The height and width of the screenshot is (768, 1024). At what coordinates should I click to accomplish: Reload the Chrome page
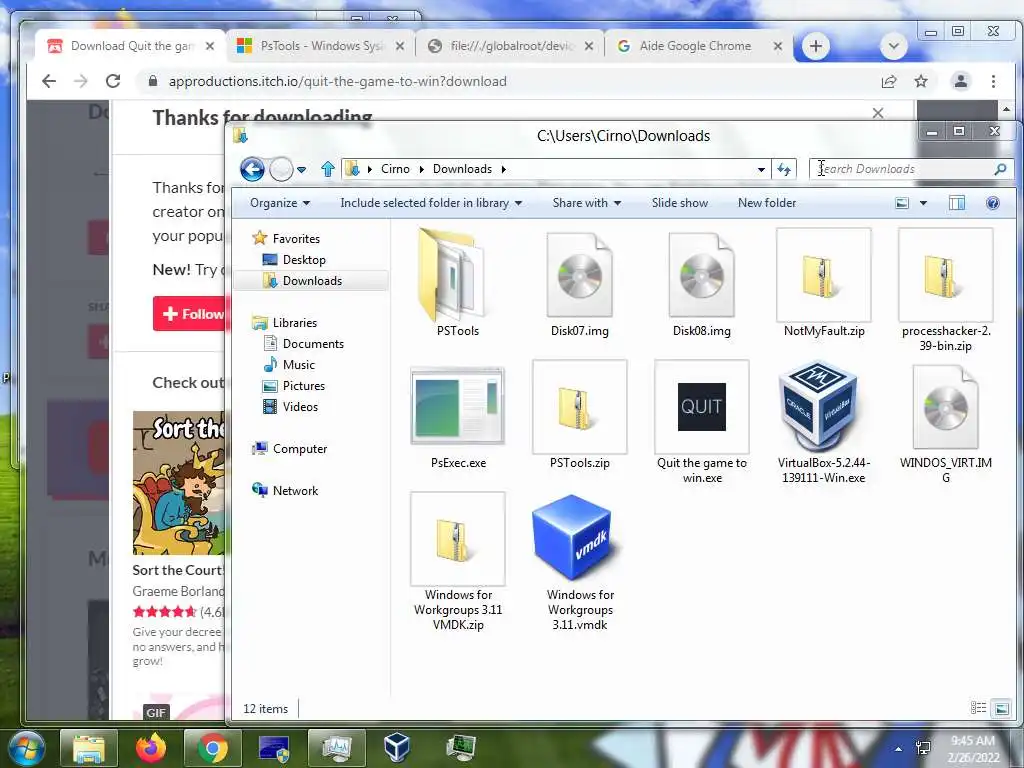(113, 81)
